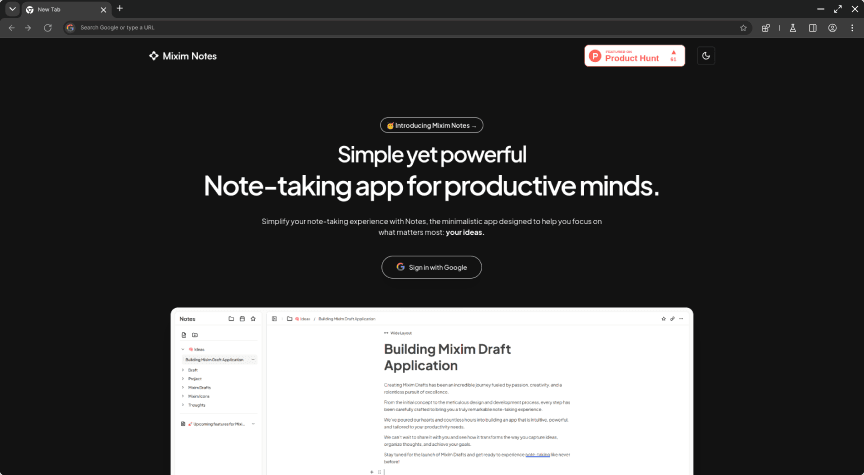The image size is (864, 475).
Task: Click the new folder icon in preview sidebar
Action: point(195,335)
